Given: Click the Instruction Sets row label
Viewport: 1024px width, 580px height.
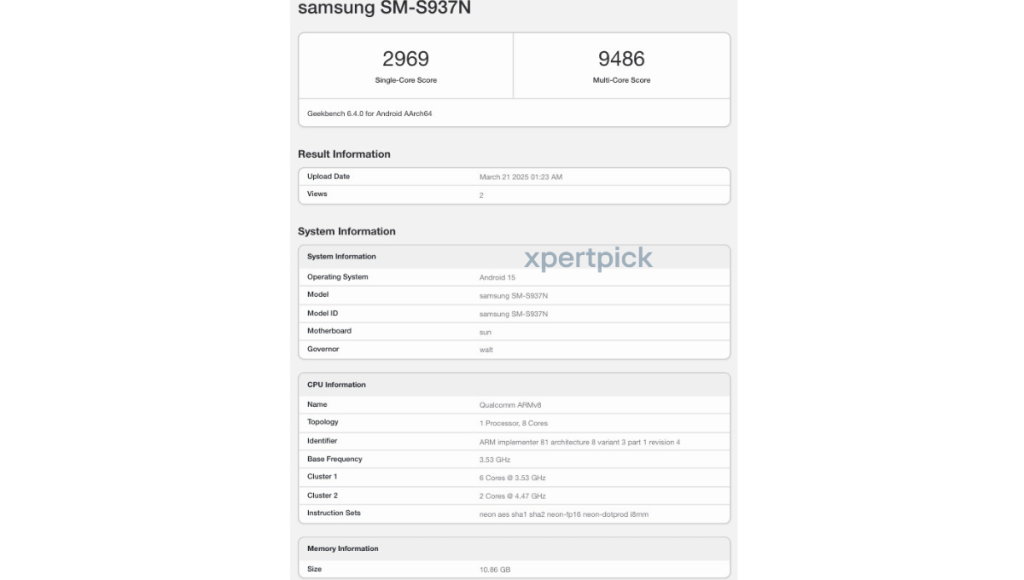Looking at the screenshot, I should pyautogui.click(x=334, y=513).
